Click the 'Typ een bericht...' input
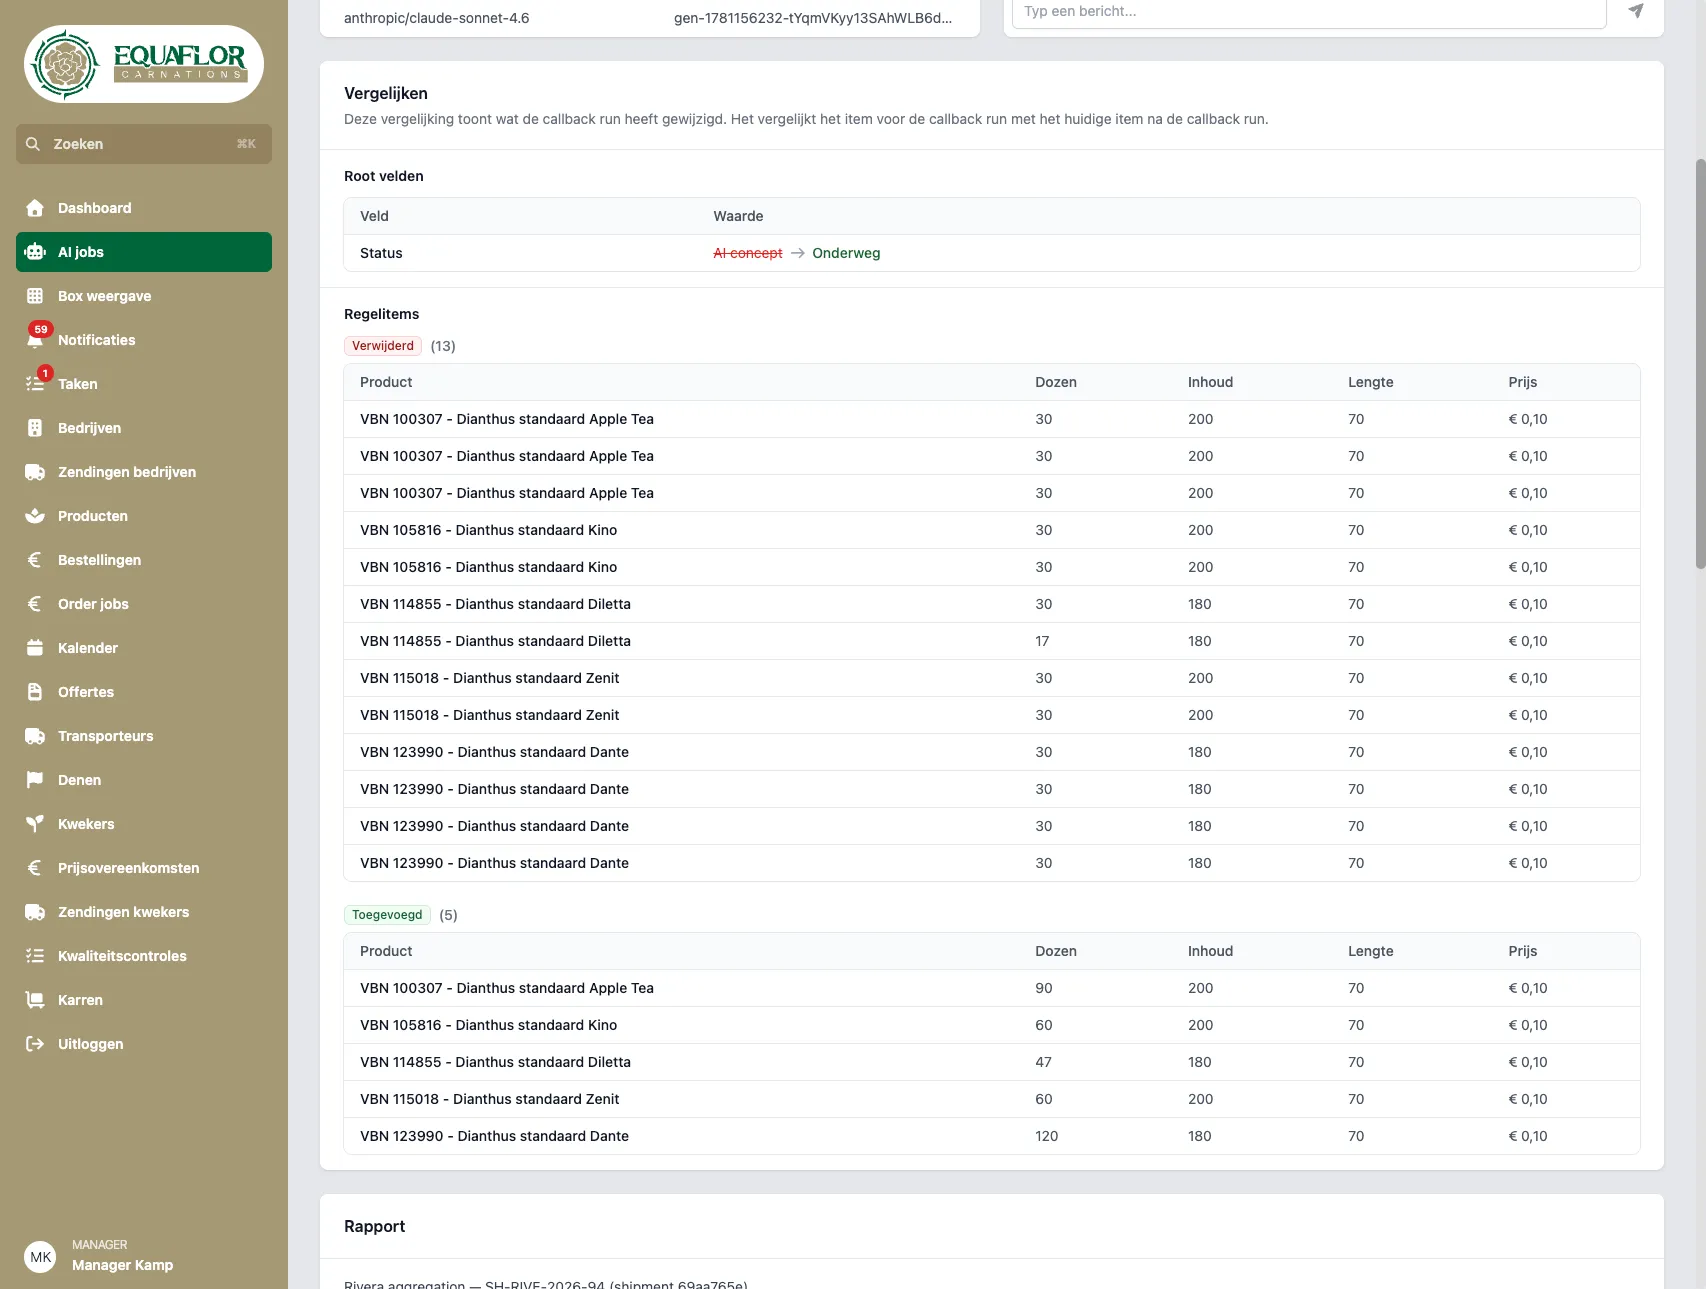Screen dimensions: 1706x1289 [x=1309, y=12]
